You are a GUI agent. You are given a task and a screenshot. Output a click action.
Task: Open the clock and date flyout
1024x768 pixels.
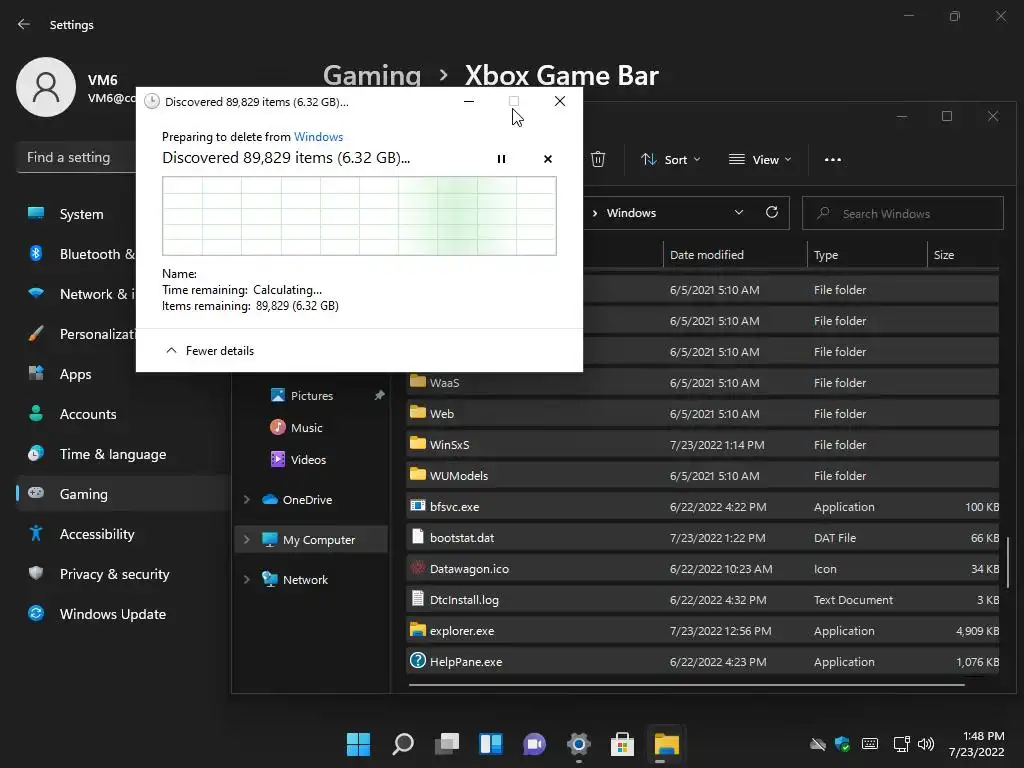[976, 744]
